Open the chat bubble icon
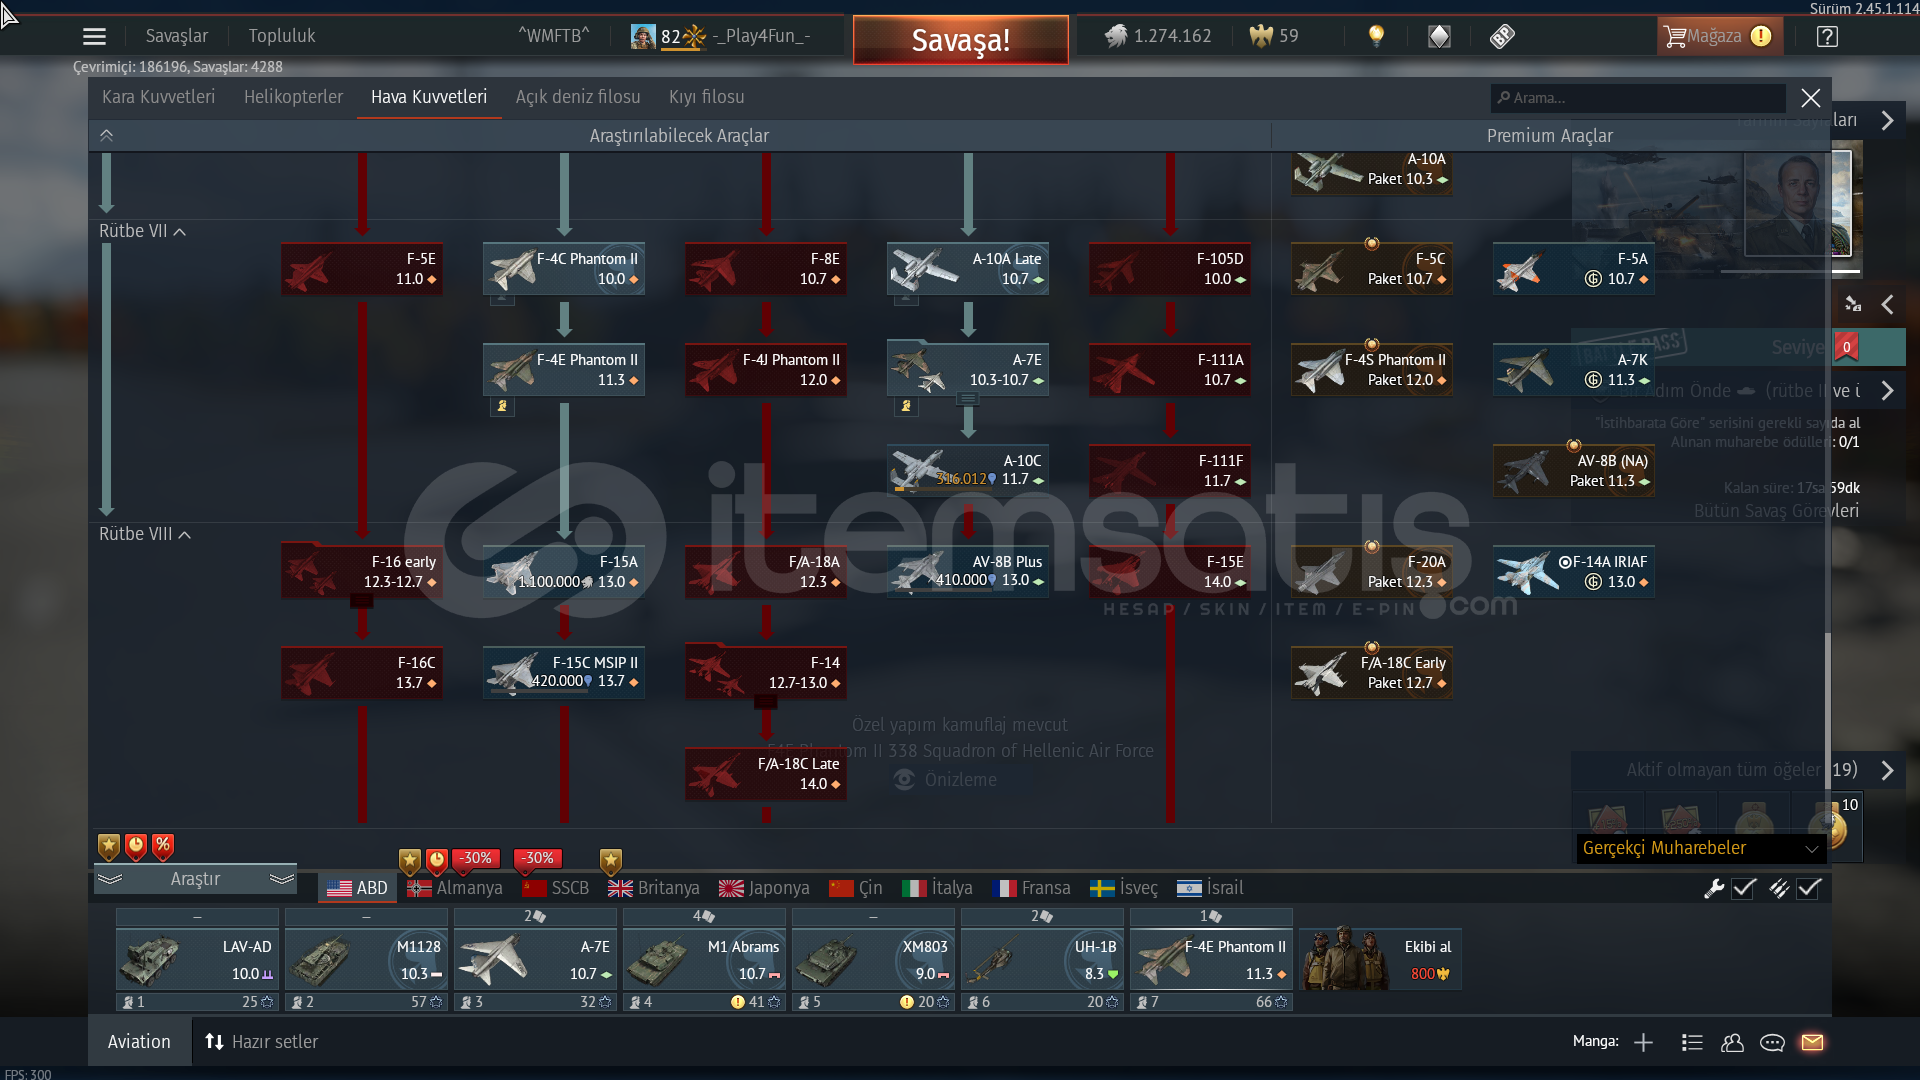The height and width of the screenshot is (1080, 1920). tap(1772, 1043)
